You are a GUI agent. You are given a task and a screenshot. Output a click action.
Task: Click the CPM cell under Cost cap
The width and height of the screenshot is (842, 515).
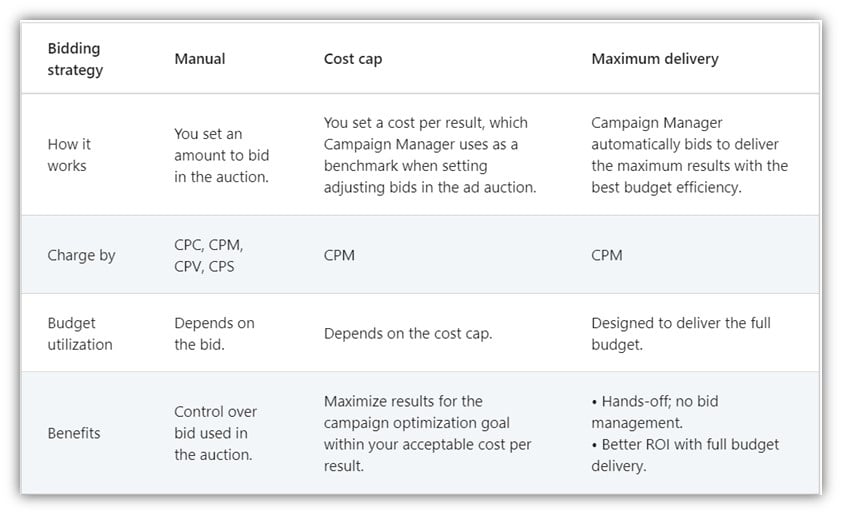pyautogui.click(x=339, y=255)
